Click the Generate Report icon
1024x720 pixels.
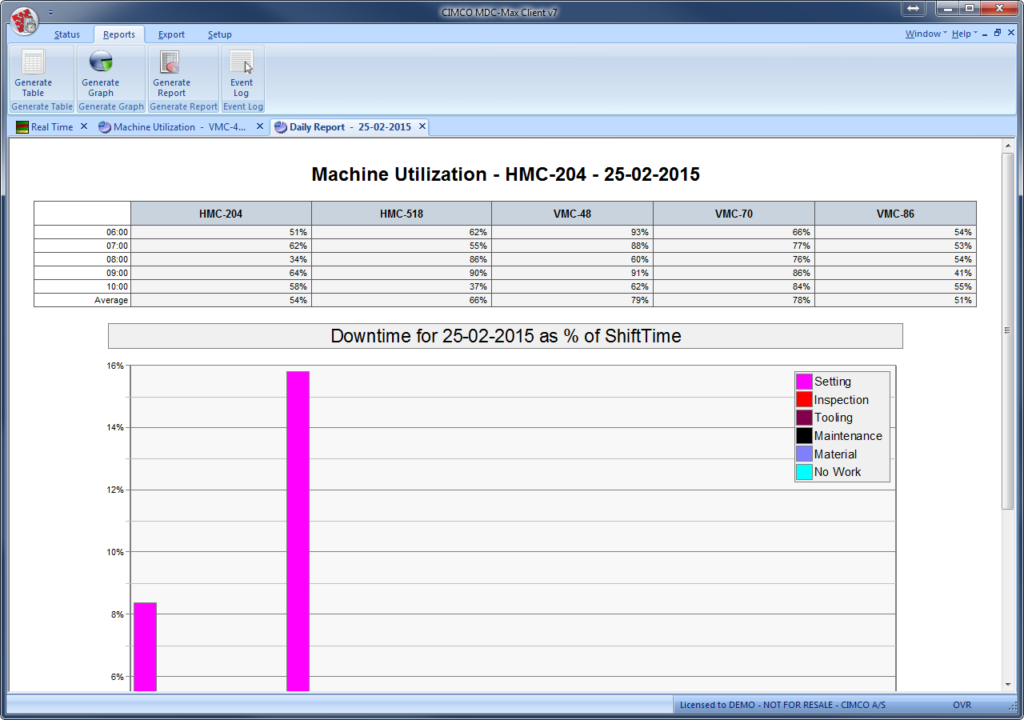(170, 63)
